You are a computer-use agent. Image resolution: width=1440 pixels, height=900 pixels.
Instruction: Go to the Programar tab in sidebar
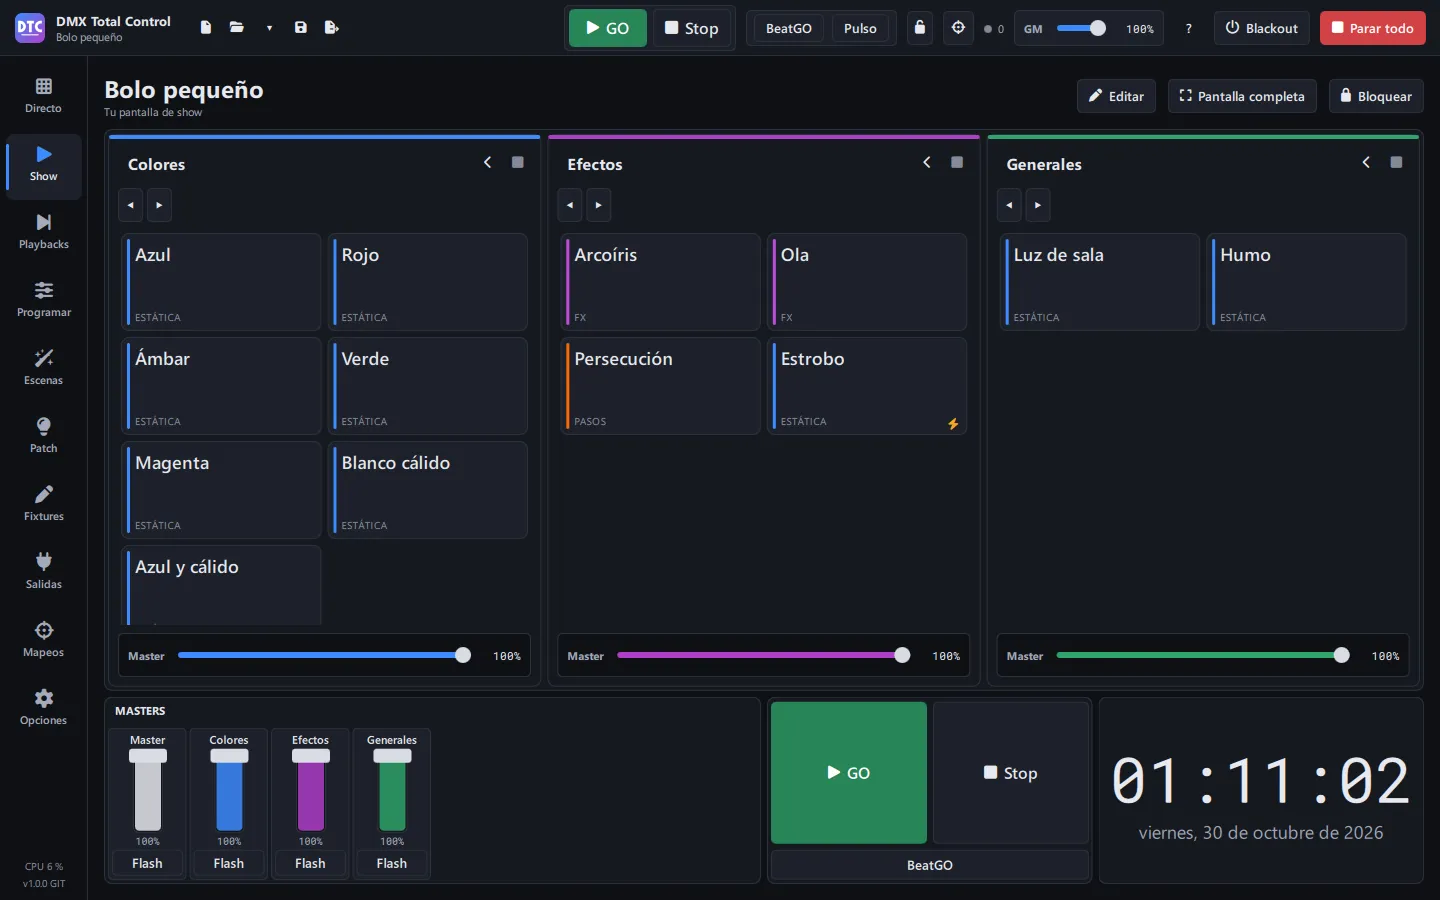[x=43, y=298]
